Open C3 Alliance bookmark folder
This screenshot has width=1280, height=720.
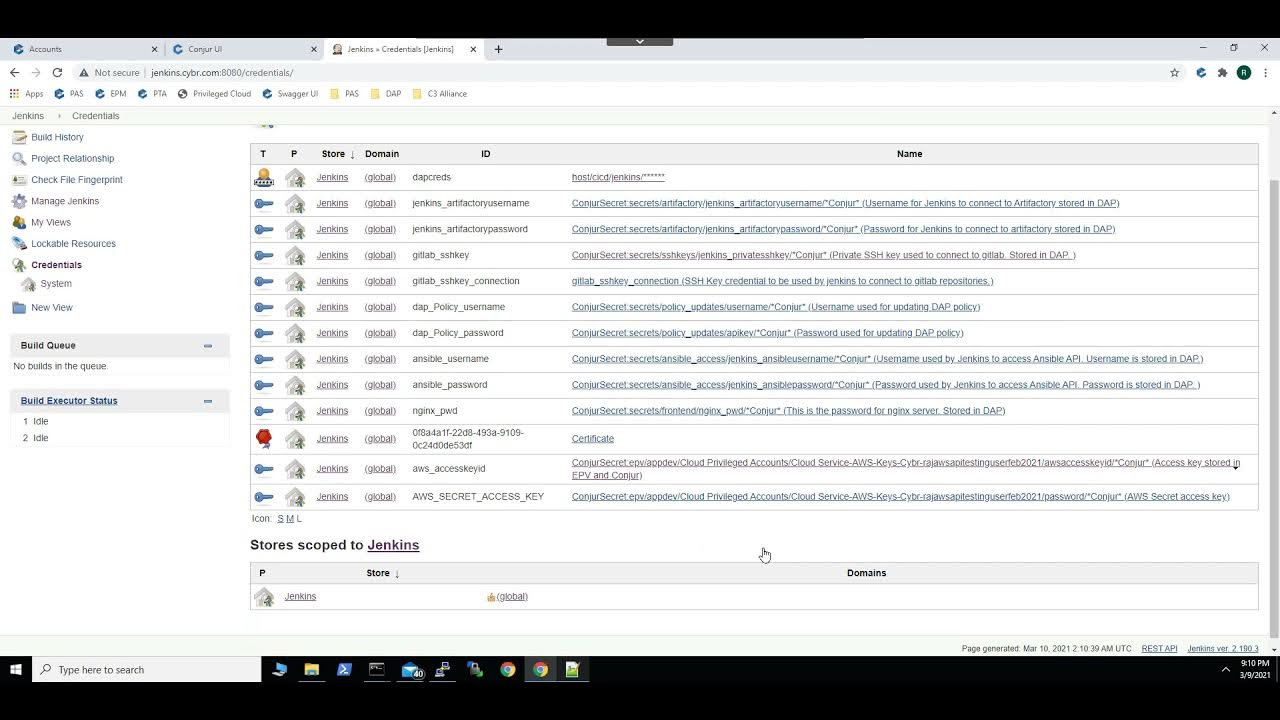pos(439,94)
